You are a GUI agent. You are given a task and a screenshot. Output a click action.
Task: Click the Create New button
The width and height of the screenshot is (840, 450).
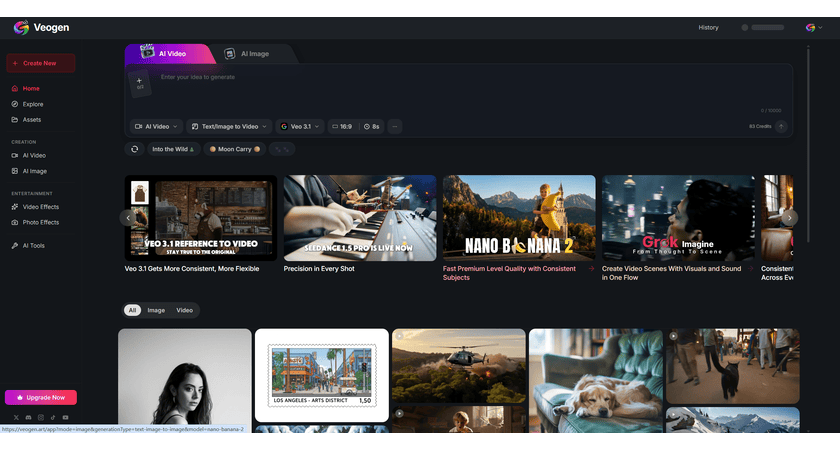pos(41,63)
